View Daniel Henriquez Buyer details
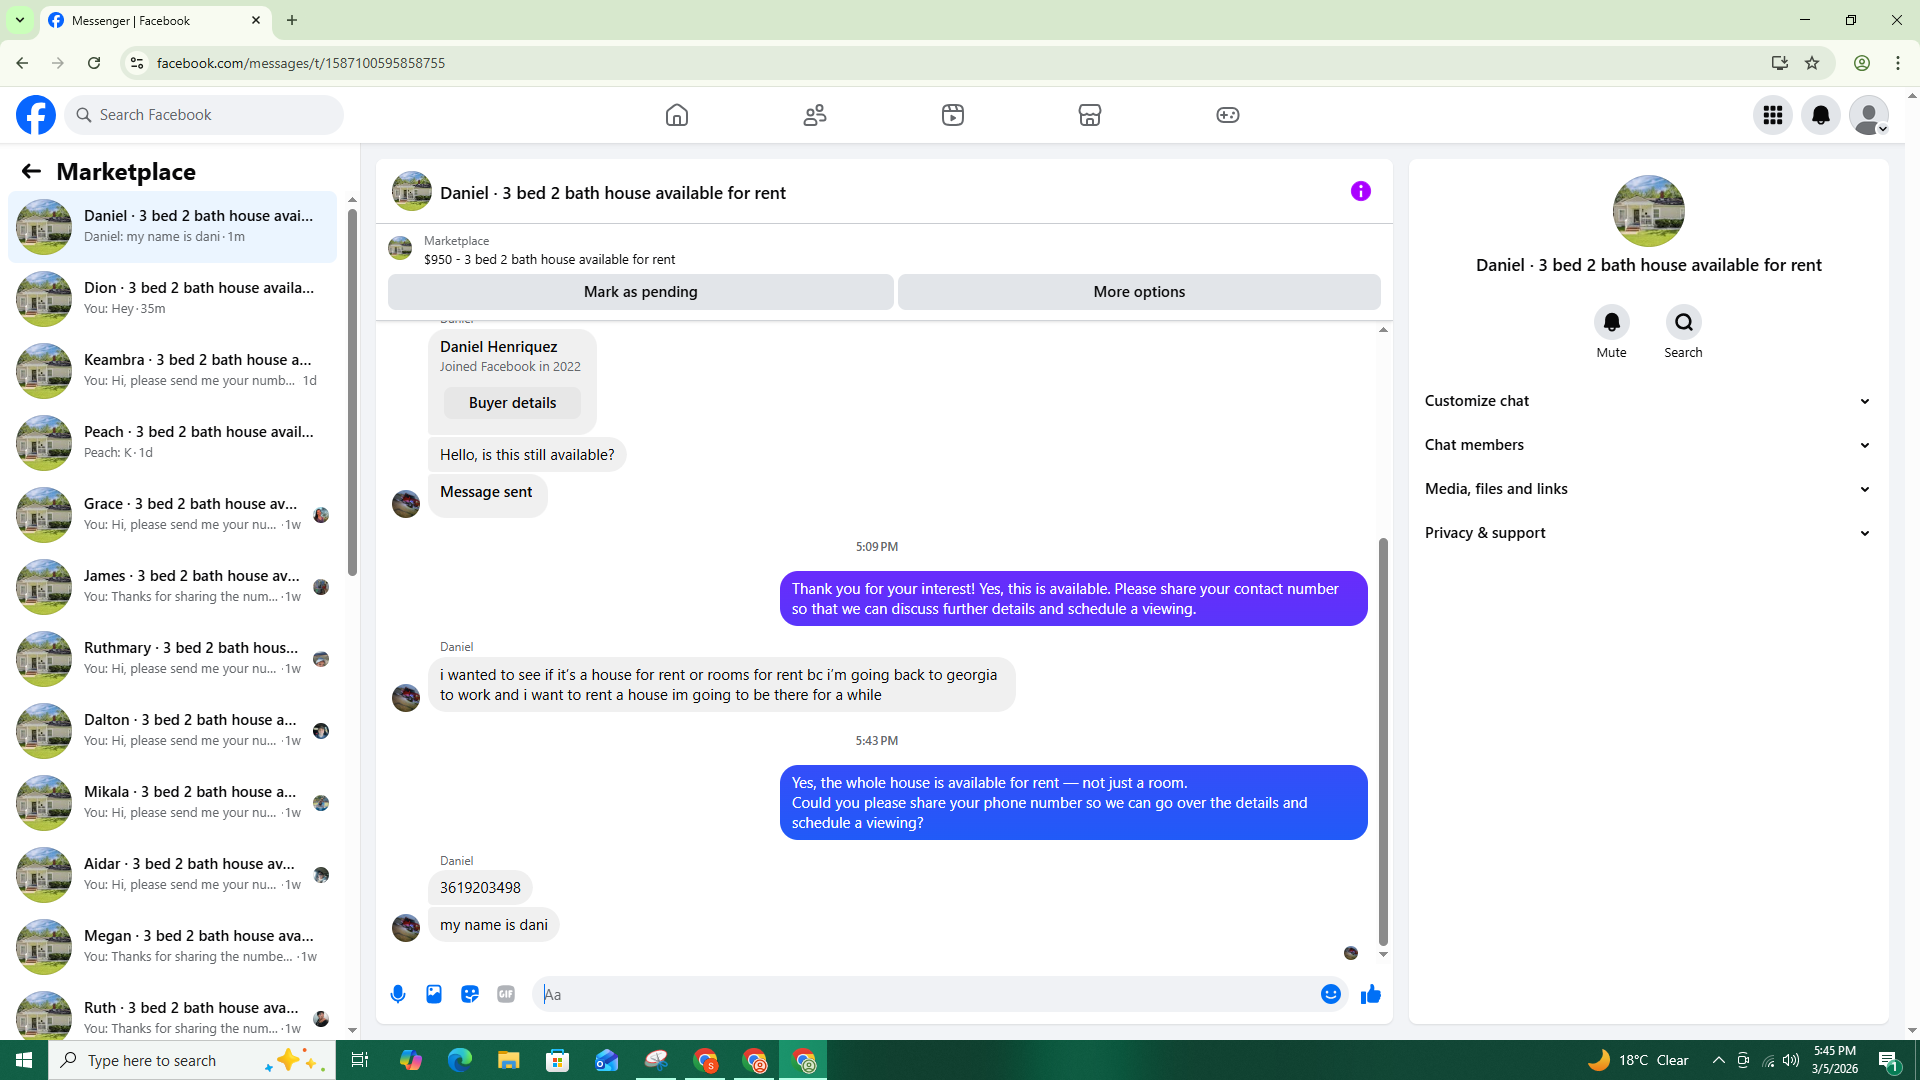 (x=512, y=403)
